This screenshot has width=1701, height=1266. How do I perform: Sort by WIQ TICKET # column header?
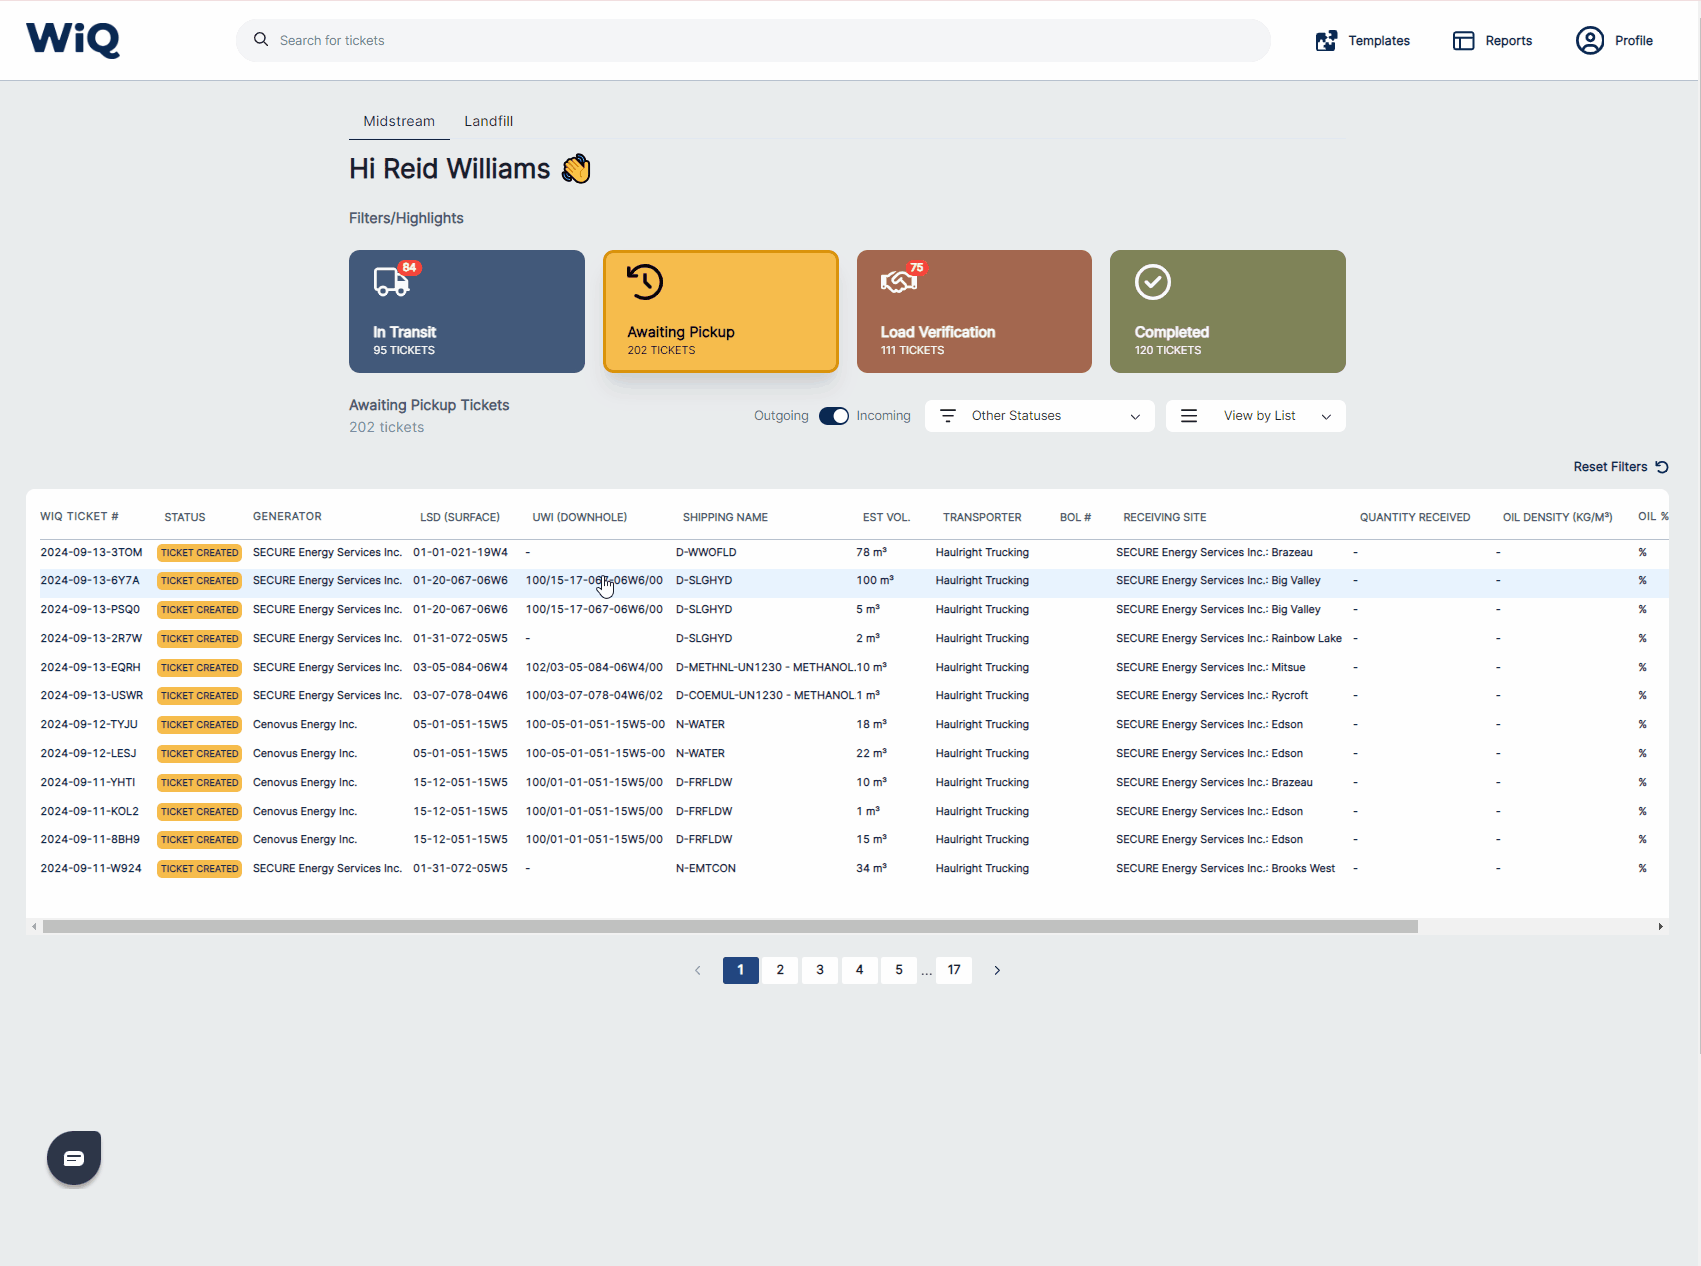79,517
